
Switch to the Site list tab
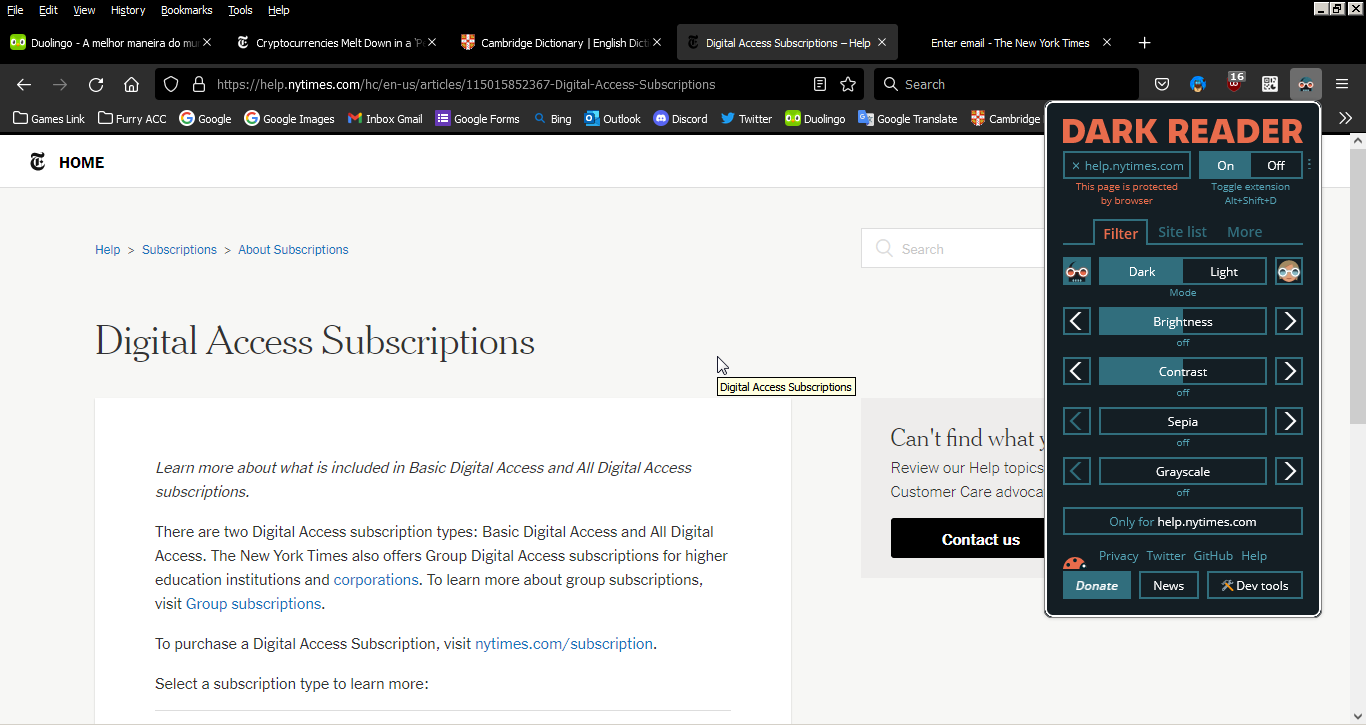point(1182,232)
